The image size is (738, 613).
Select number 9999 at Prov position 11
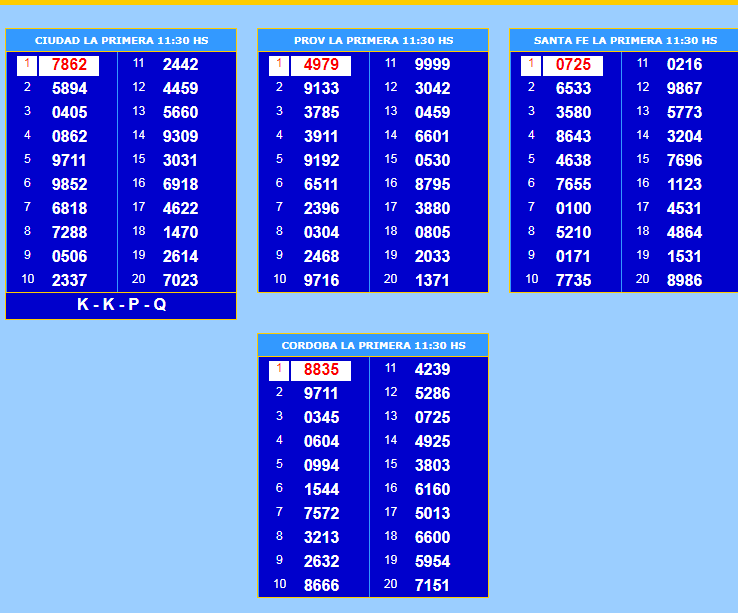[x=432, y=65]
